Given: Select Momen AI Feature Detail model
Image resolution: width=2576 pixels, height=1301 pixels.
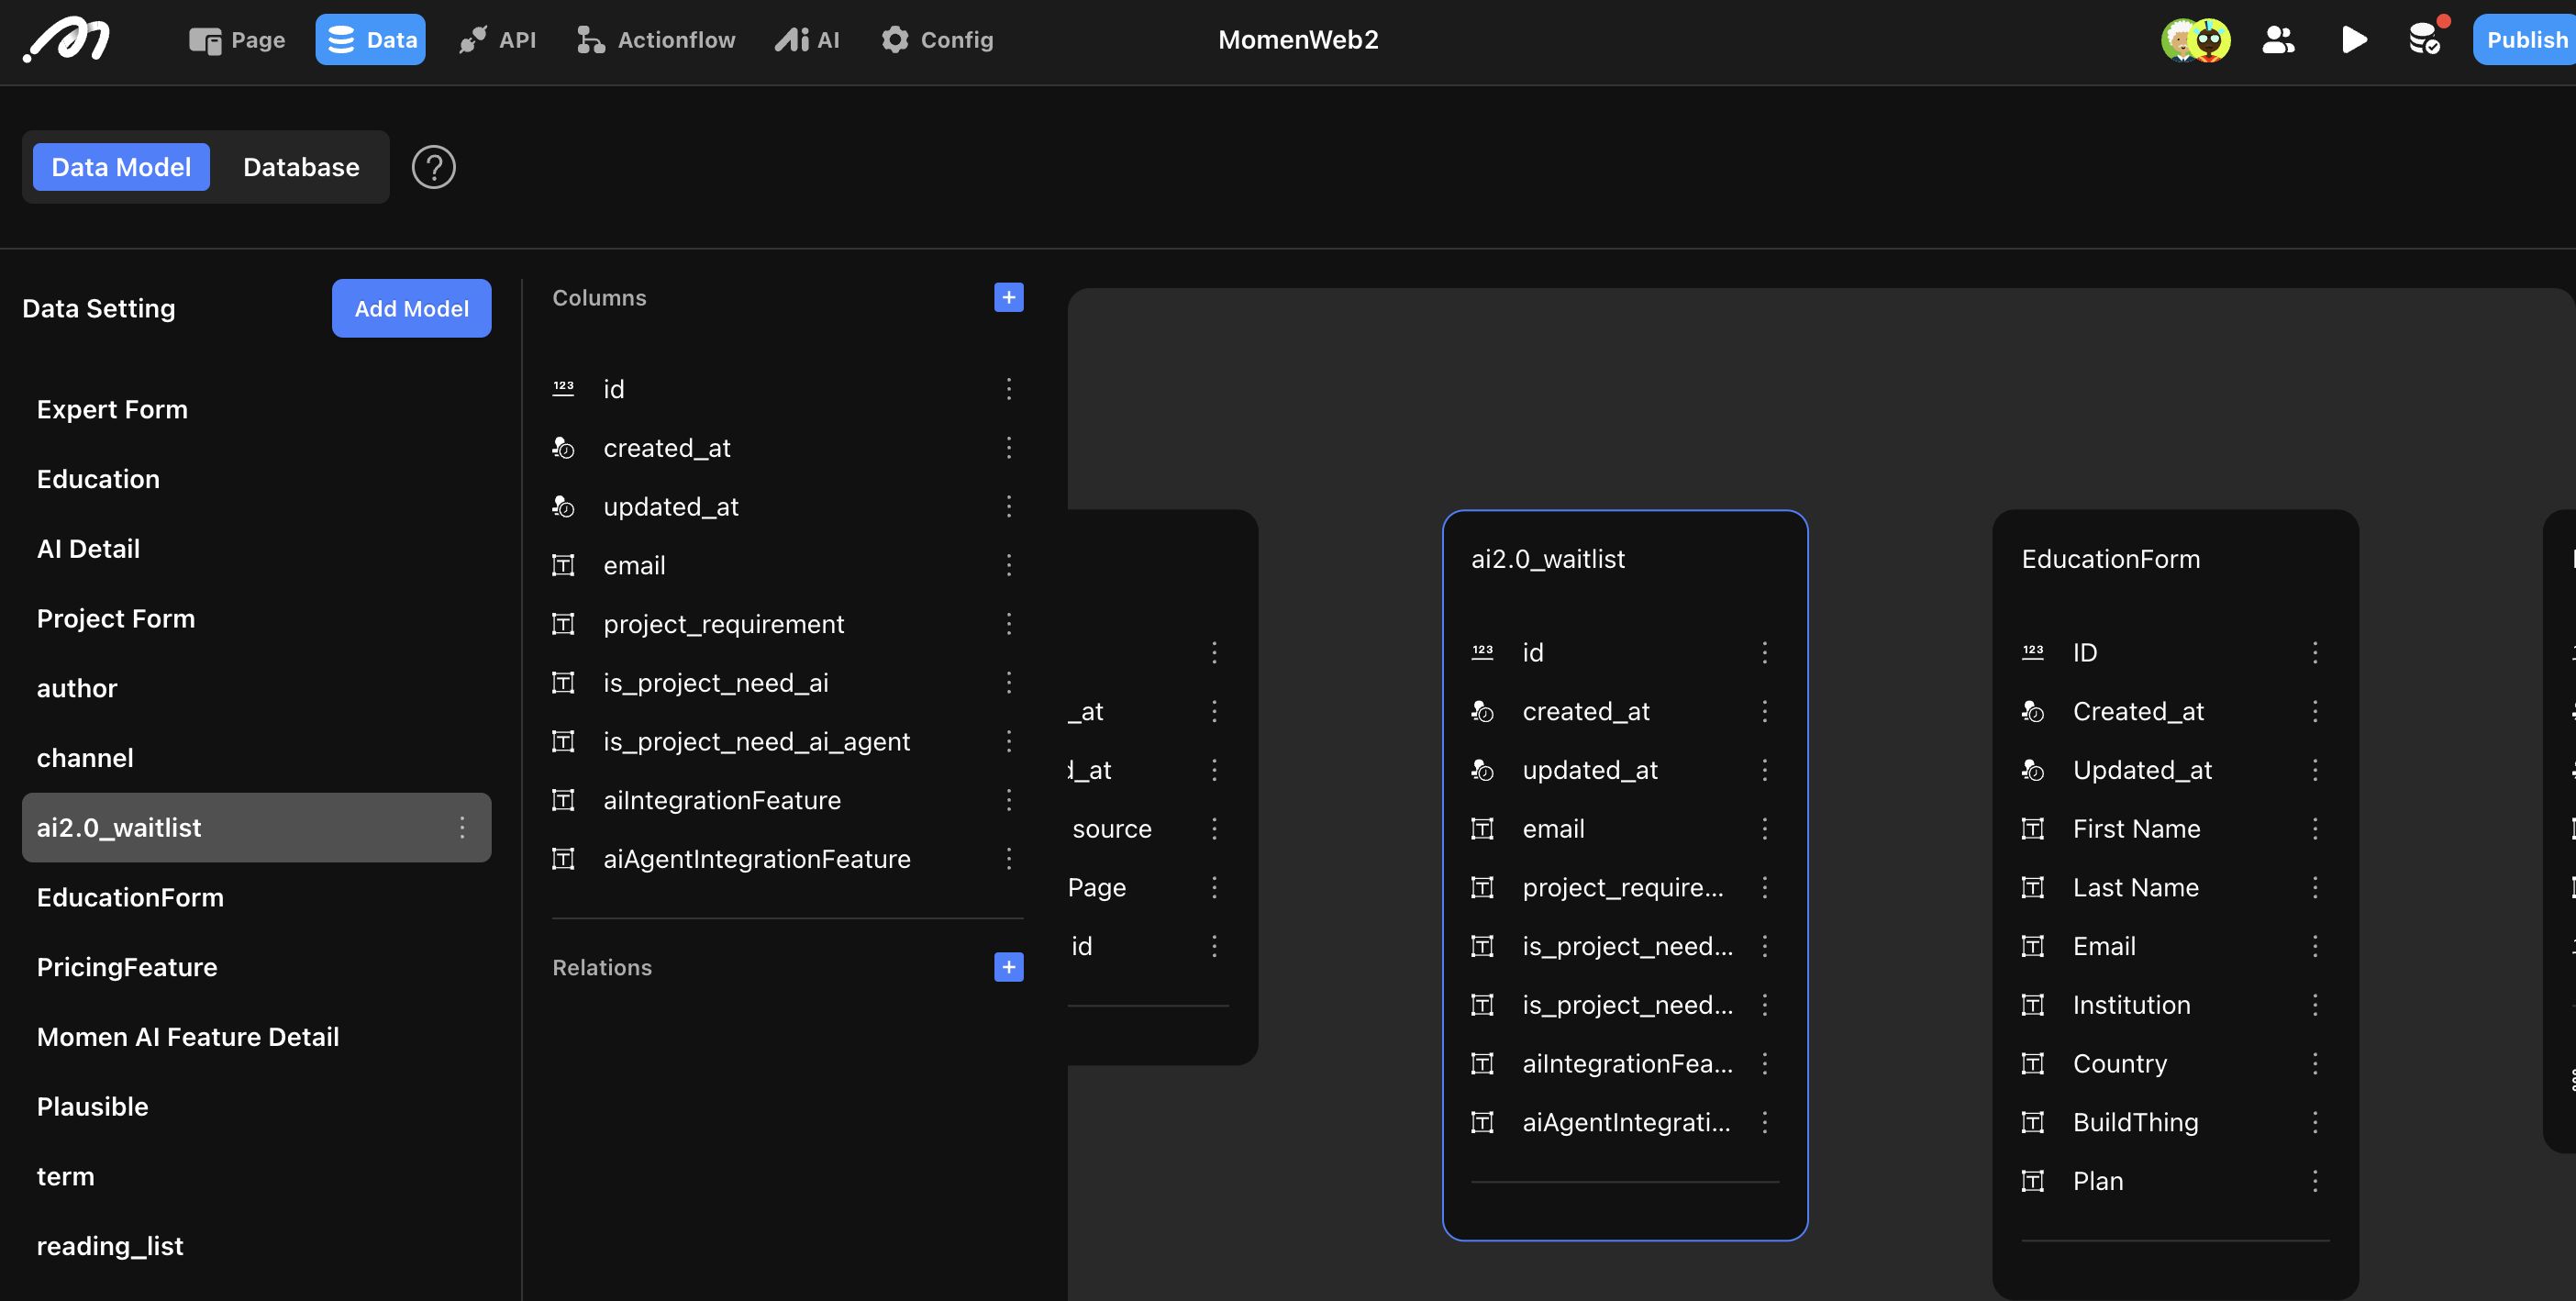Looking at the screenshot, I should point(256,1037).
